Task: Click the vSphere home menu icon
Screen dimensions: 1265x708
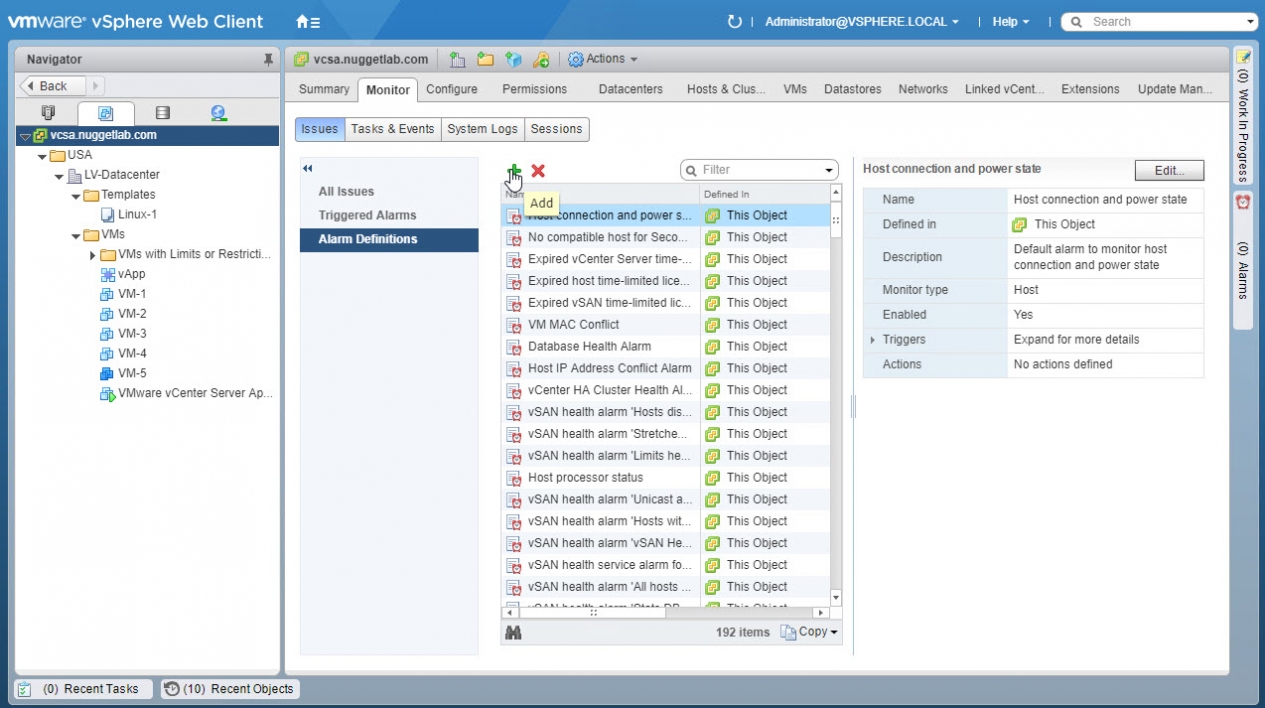Action: [308, 22]
